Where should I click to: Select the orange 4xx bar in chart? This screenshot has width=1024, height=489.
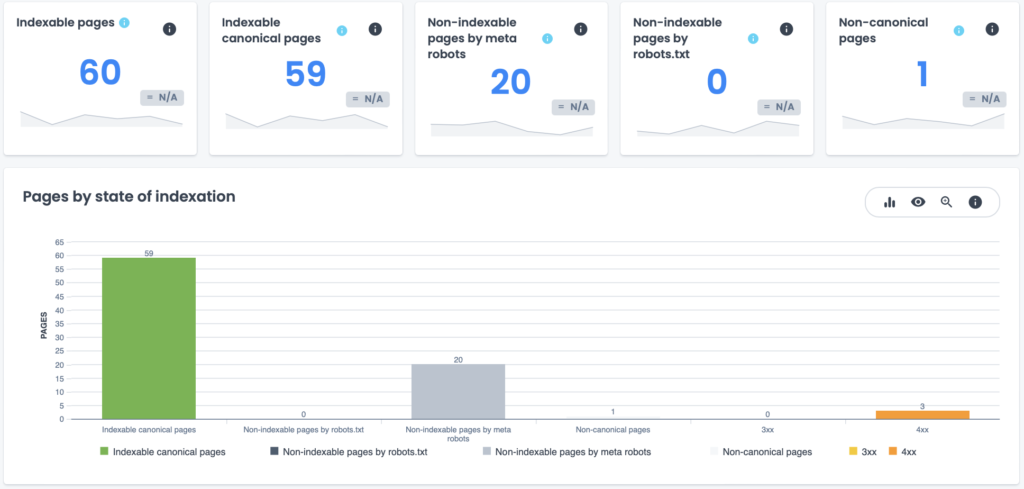922,414
